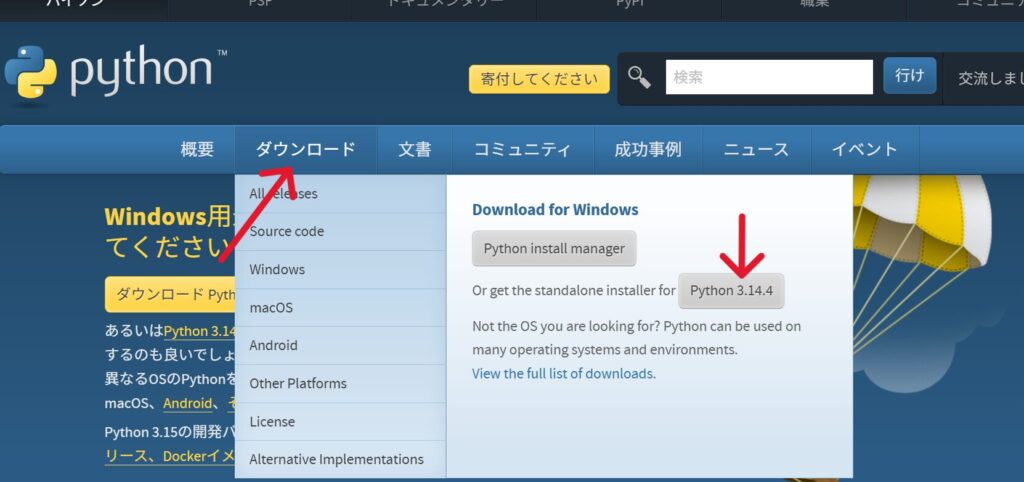Open Alternative Implementations submenu entry
The width and height of the screenshot is (1024, 482).
pos(336,460)
